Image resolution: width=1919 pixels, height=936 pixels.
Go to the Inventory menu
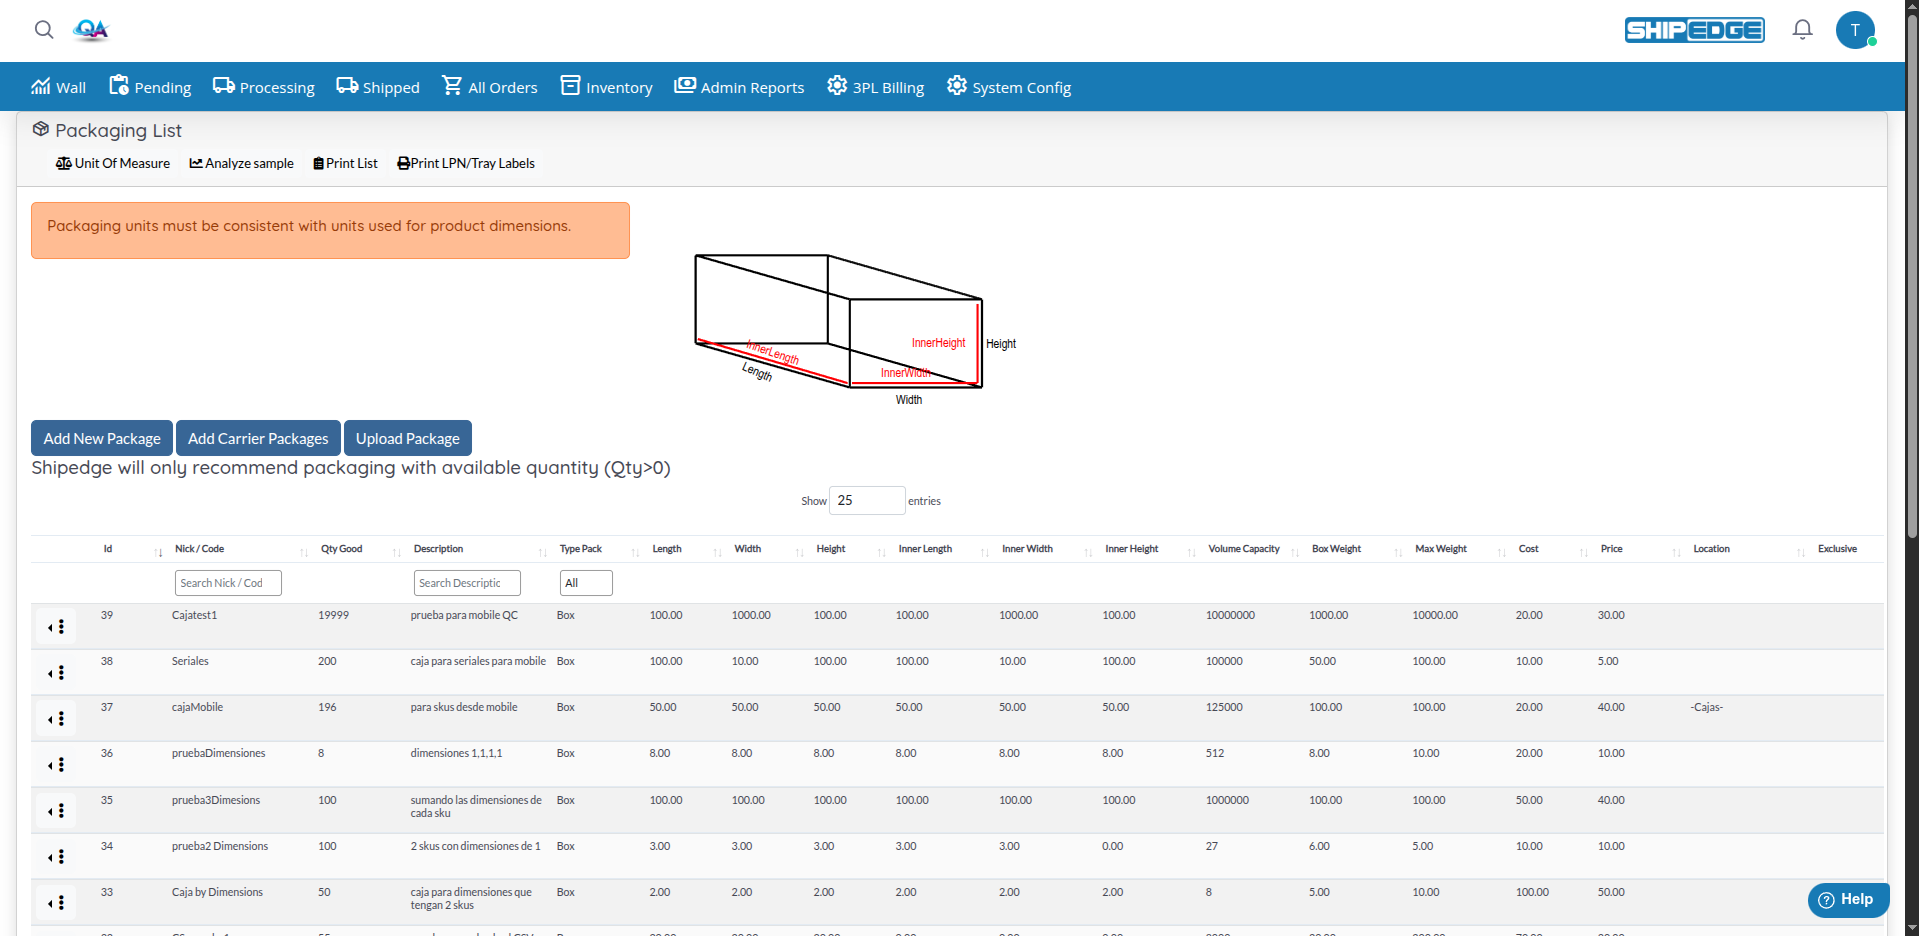pyautogui.click(x=606, y=87)
